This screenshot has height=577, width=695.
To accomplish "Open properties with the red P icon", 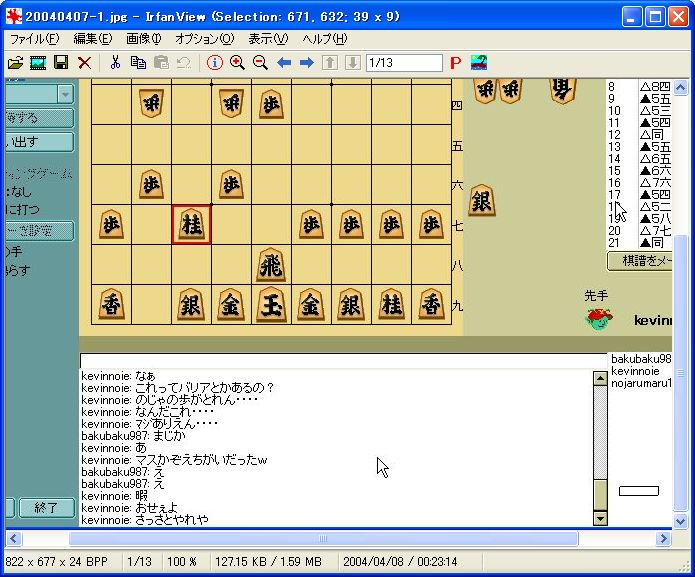I will [455, 63].
